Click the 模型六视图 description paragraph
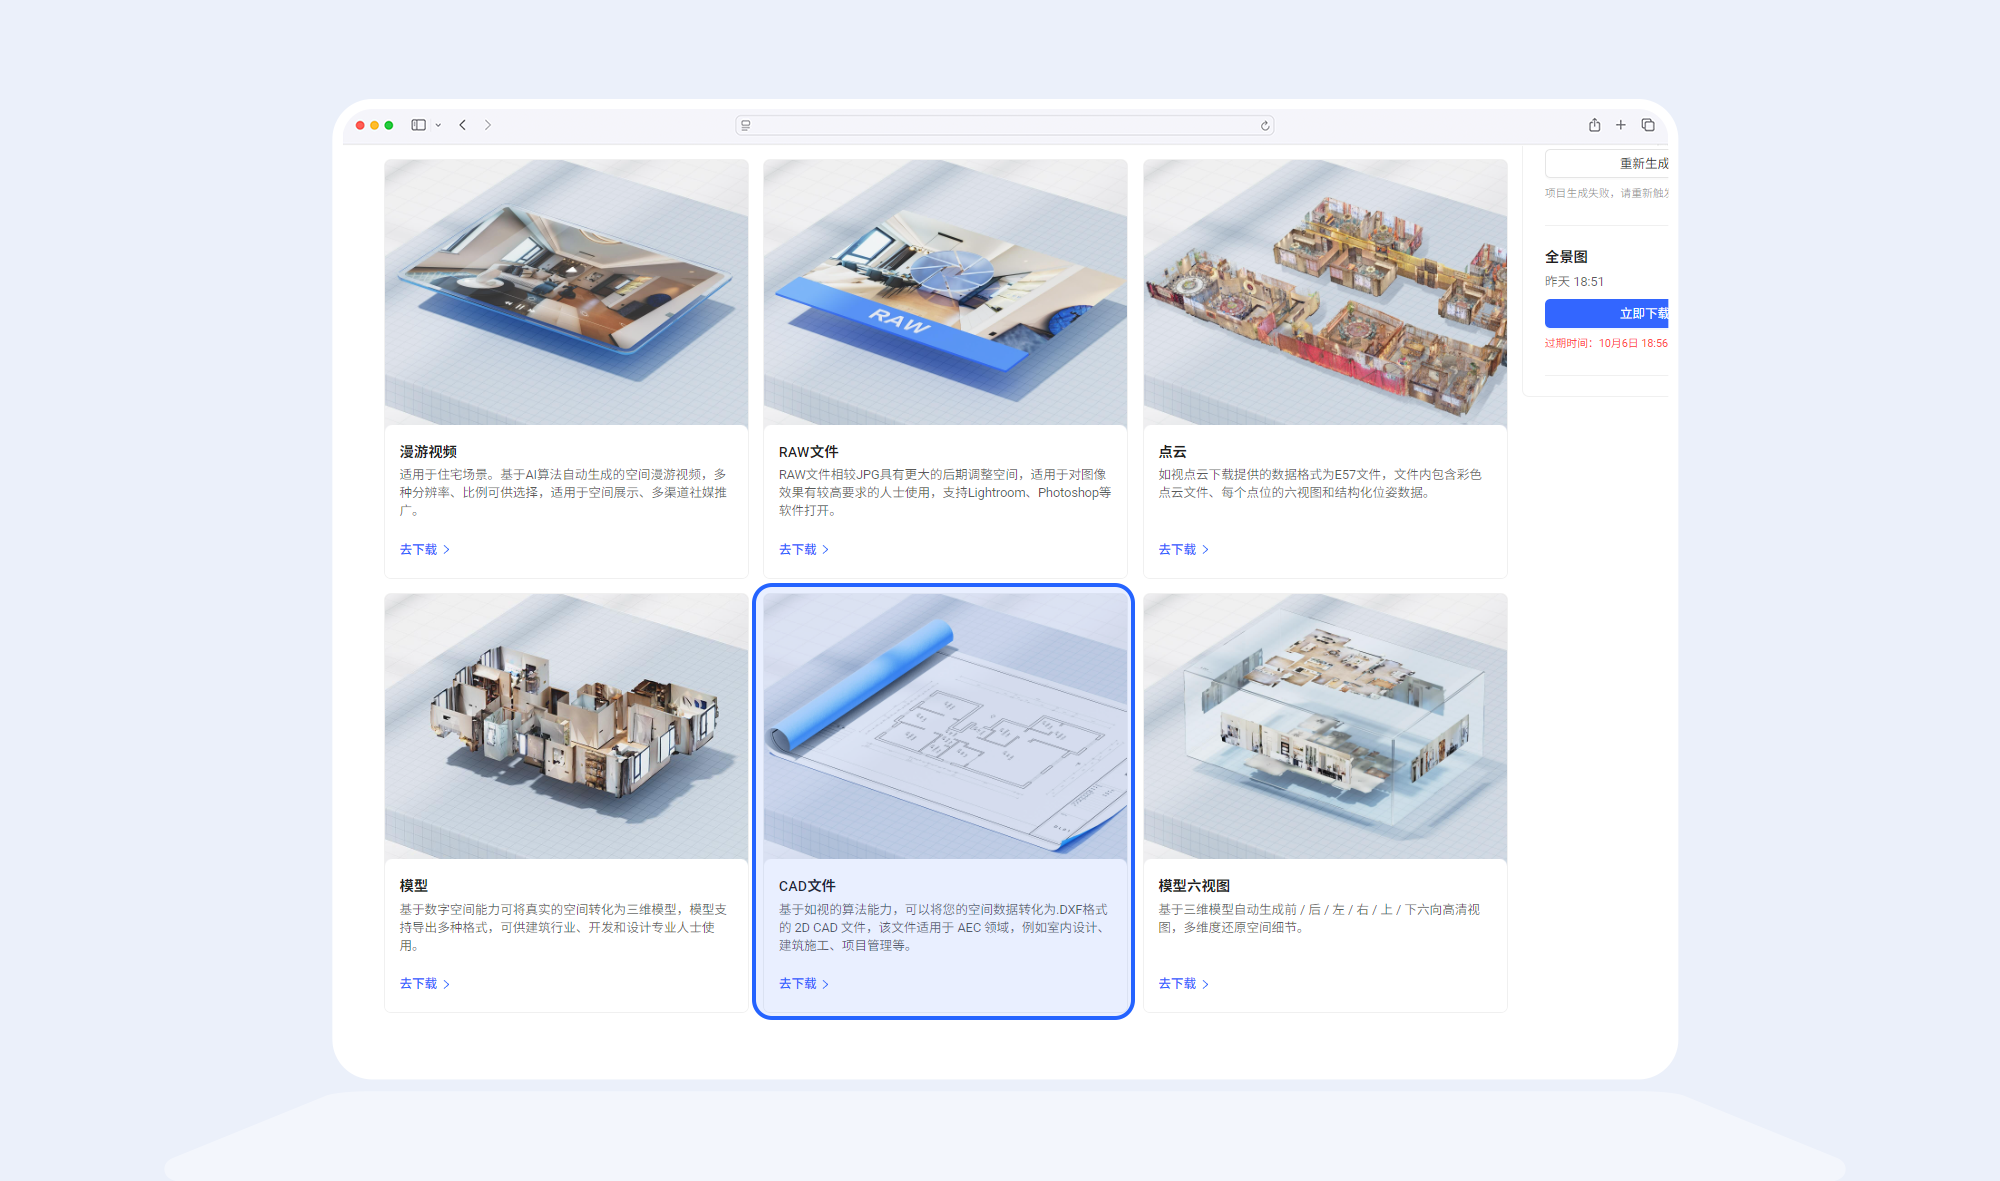Screen dimensions: 2000x1181 [1319, 918]
